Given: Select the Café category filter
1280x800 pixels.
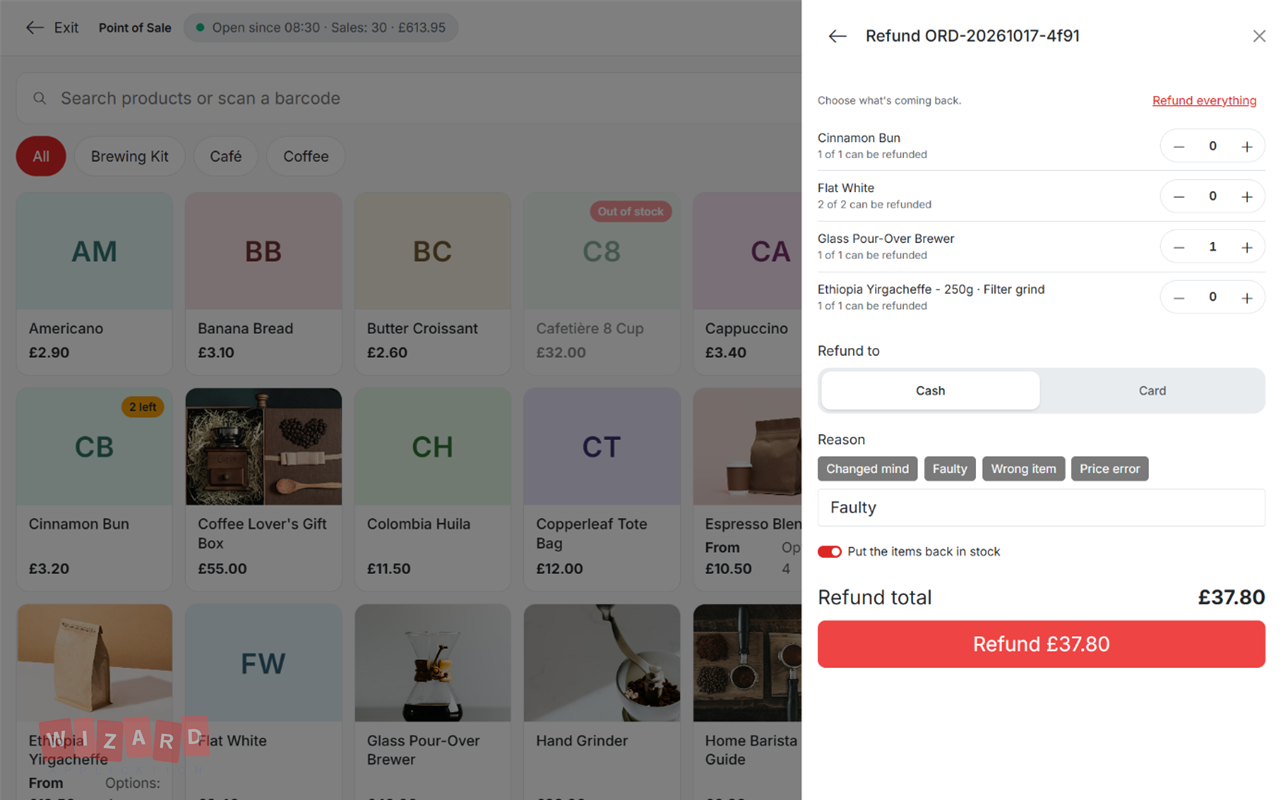Looking at the screenshot, I should click(x=226, y=156).
